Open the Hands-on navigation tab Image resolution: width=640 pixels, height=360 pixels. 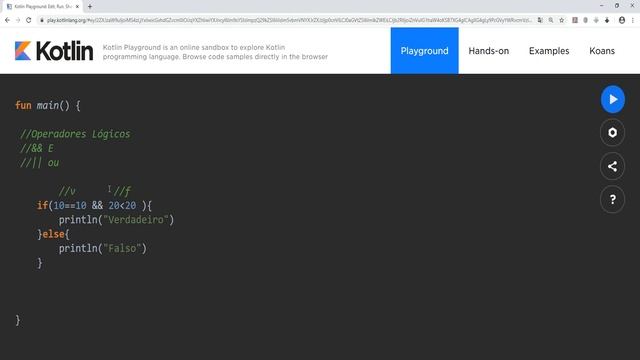click(489, 51)
